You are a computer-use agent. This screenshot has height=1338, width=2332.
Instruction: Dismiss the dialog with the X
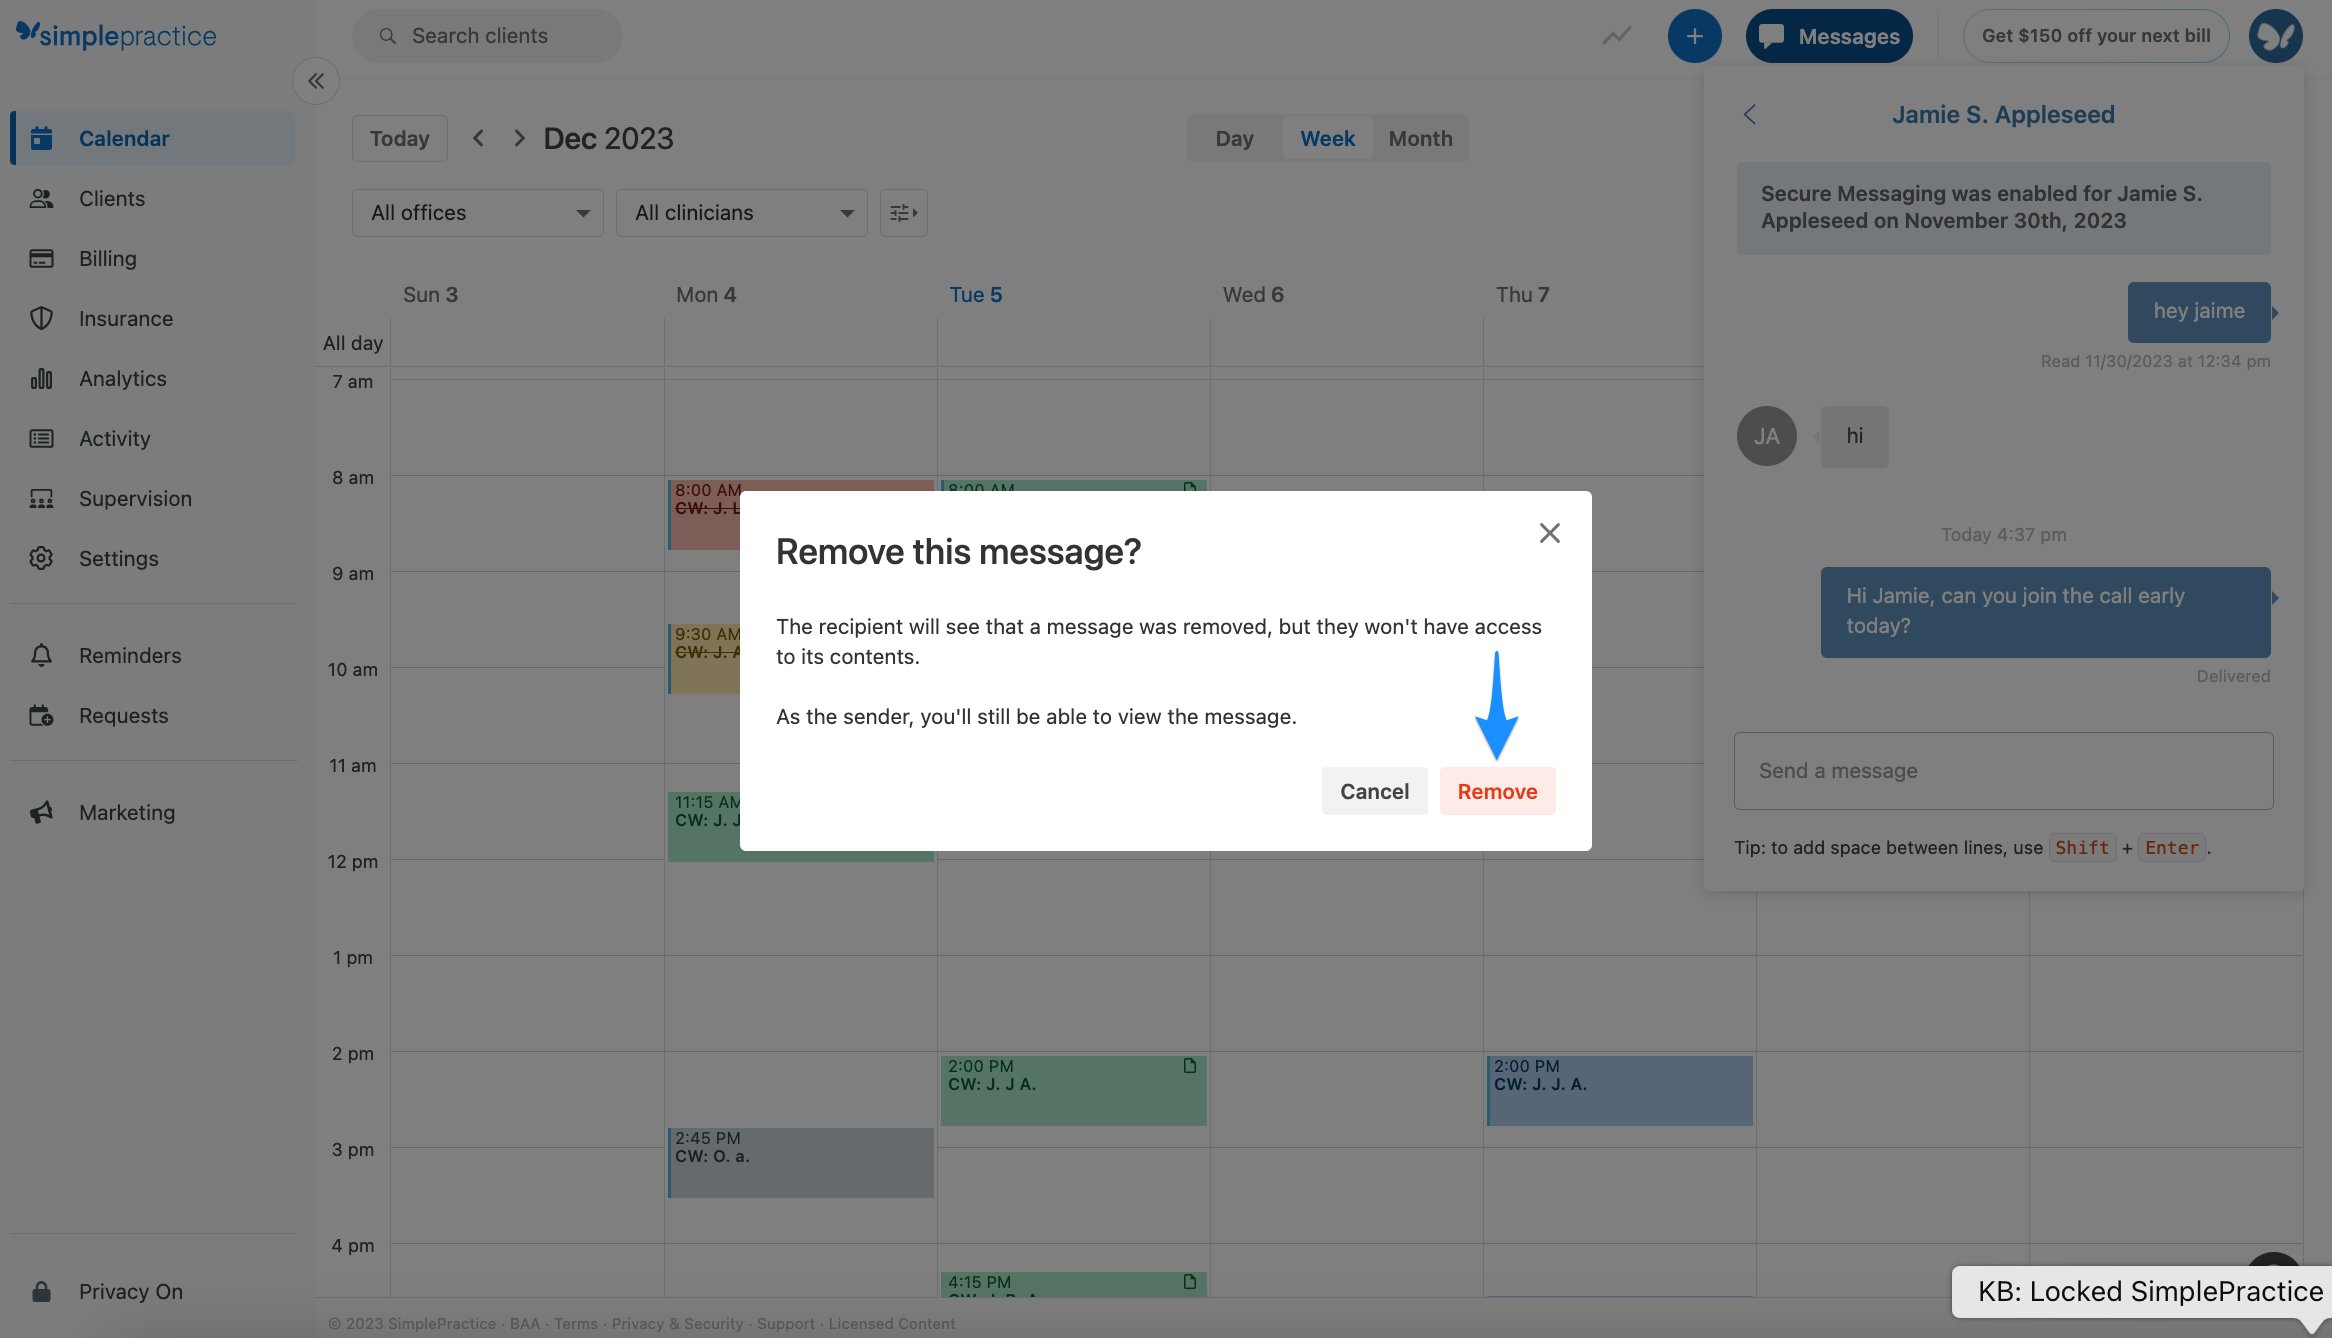click(1549, 533)
